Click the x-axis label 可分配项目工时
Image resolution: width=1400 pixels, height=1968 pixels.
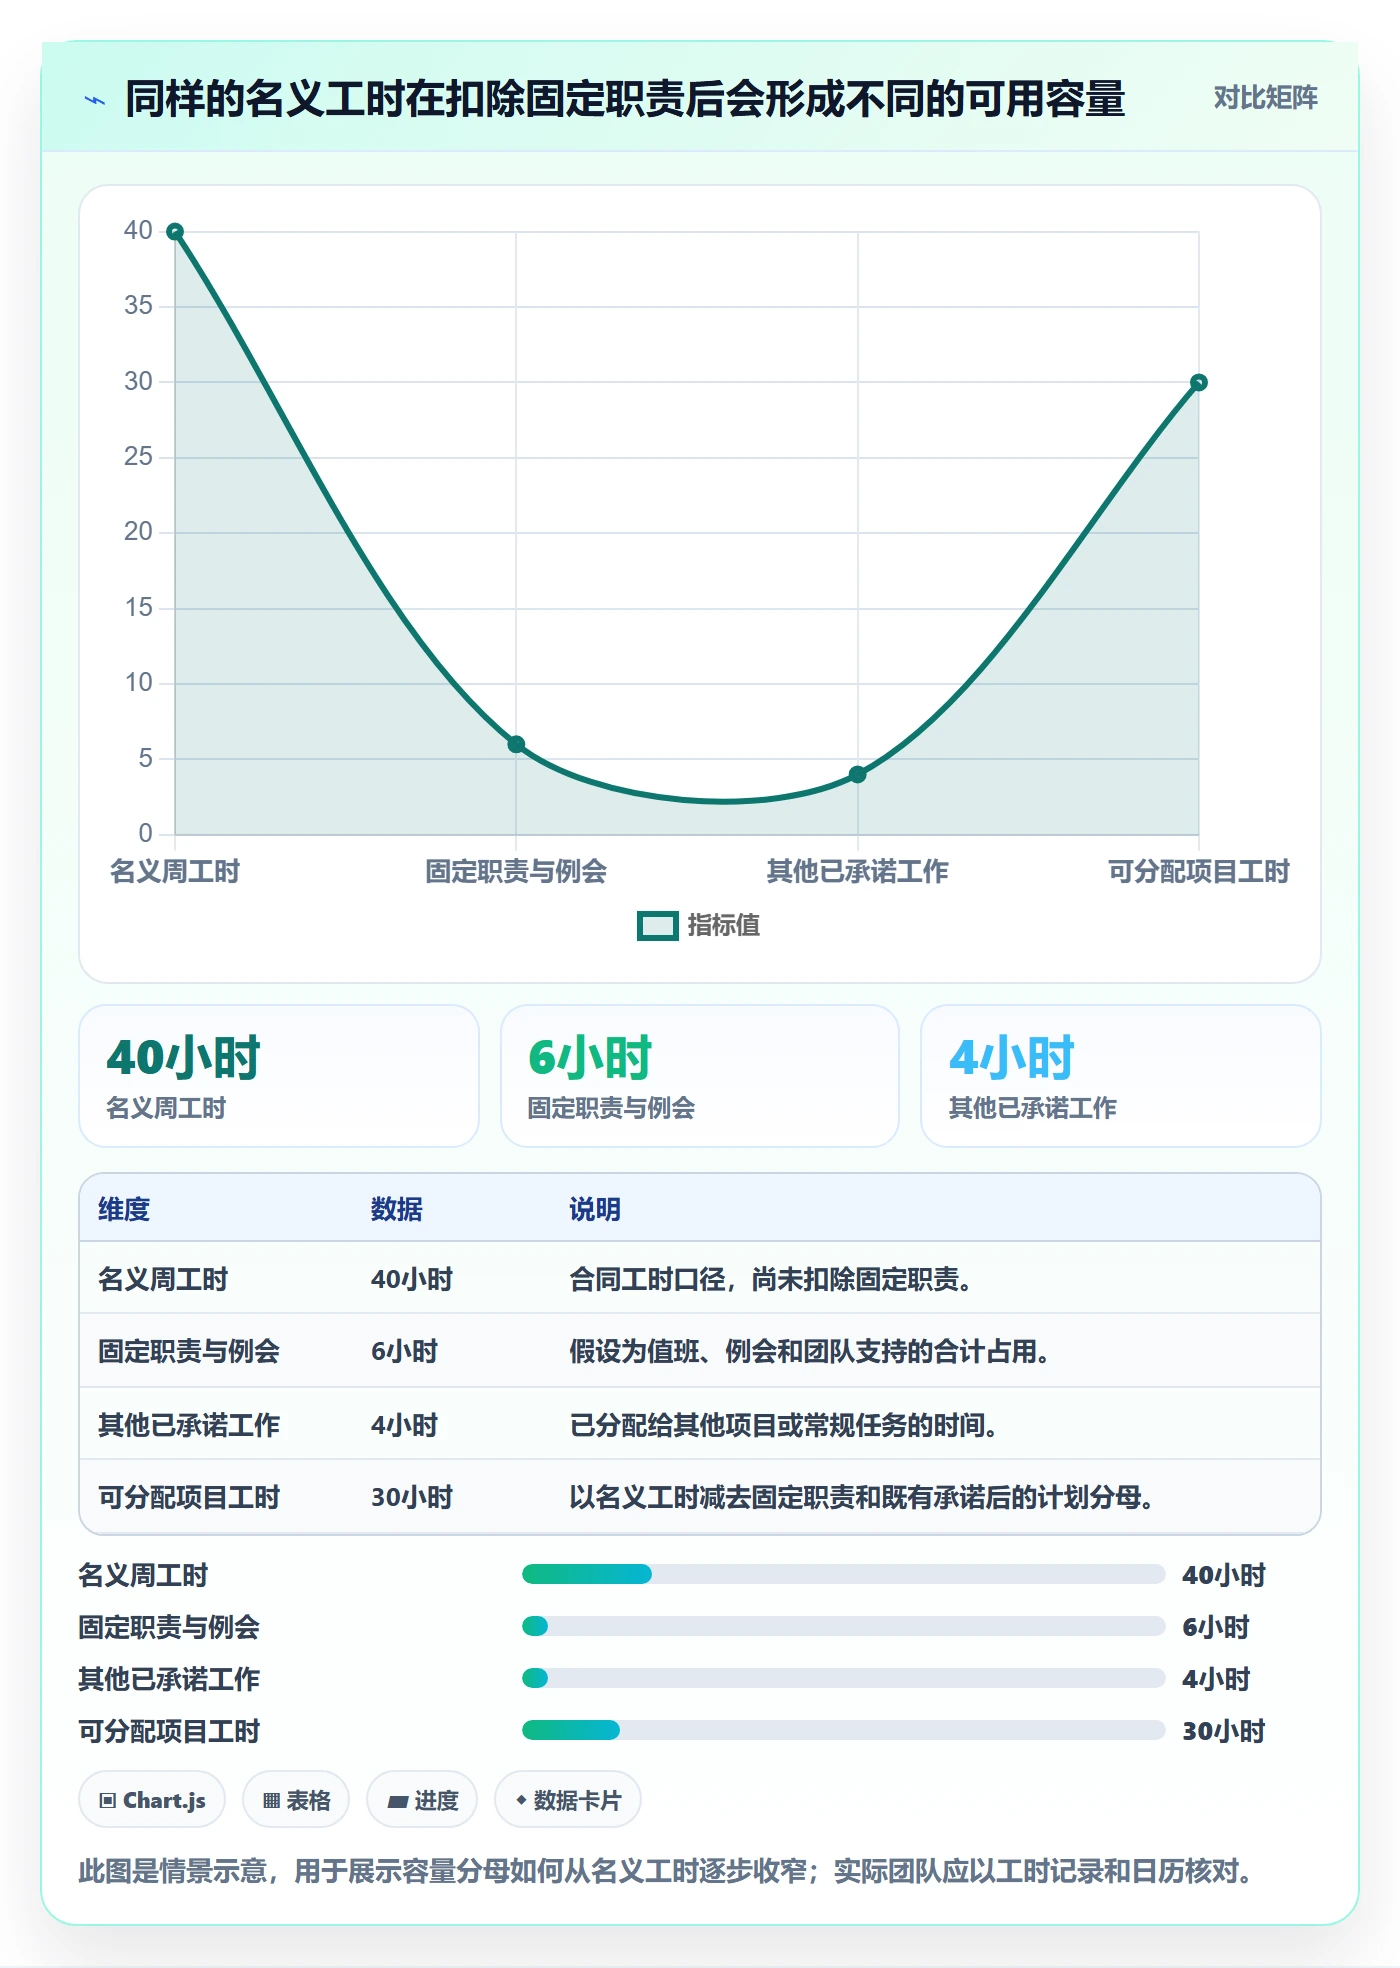[x=1199, y=872]
